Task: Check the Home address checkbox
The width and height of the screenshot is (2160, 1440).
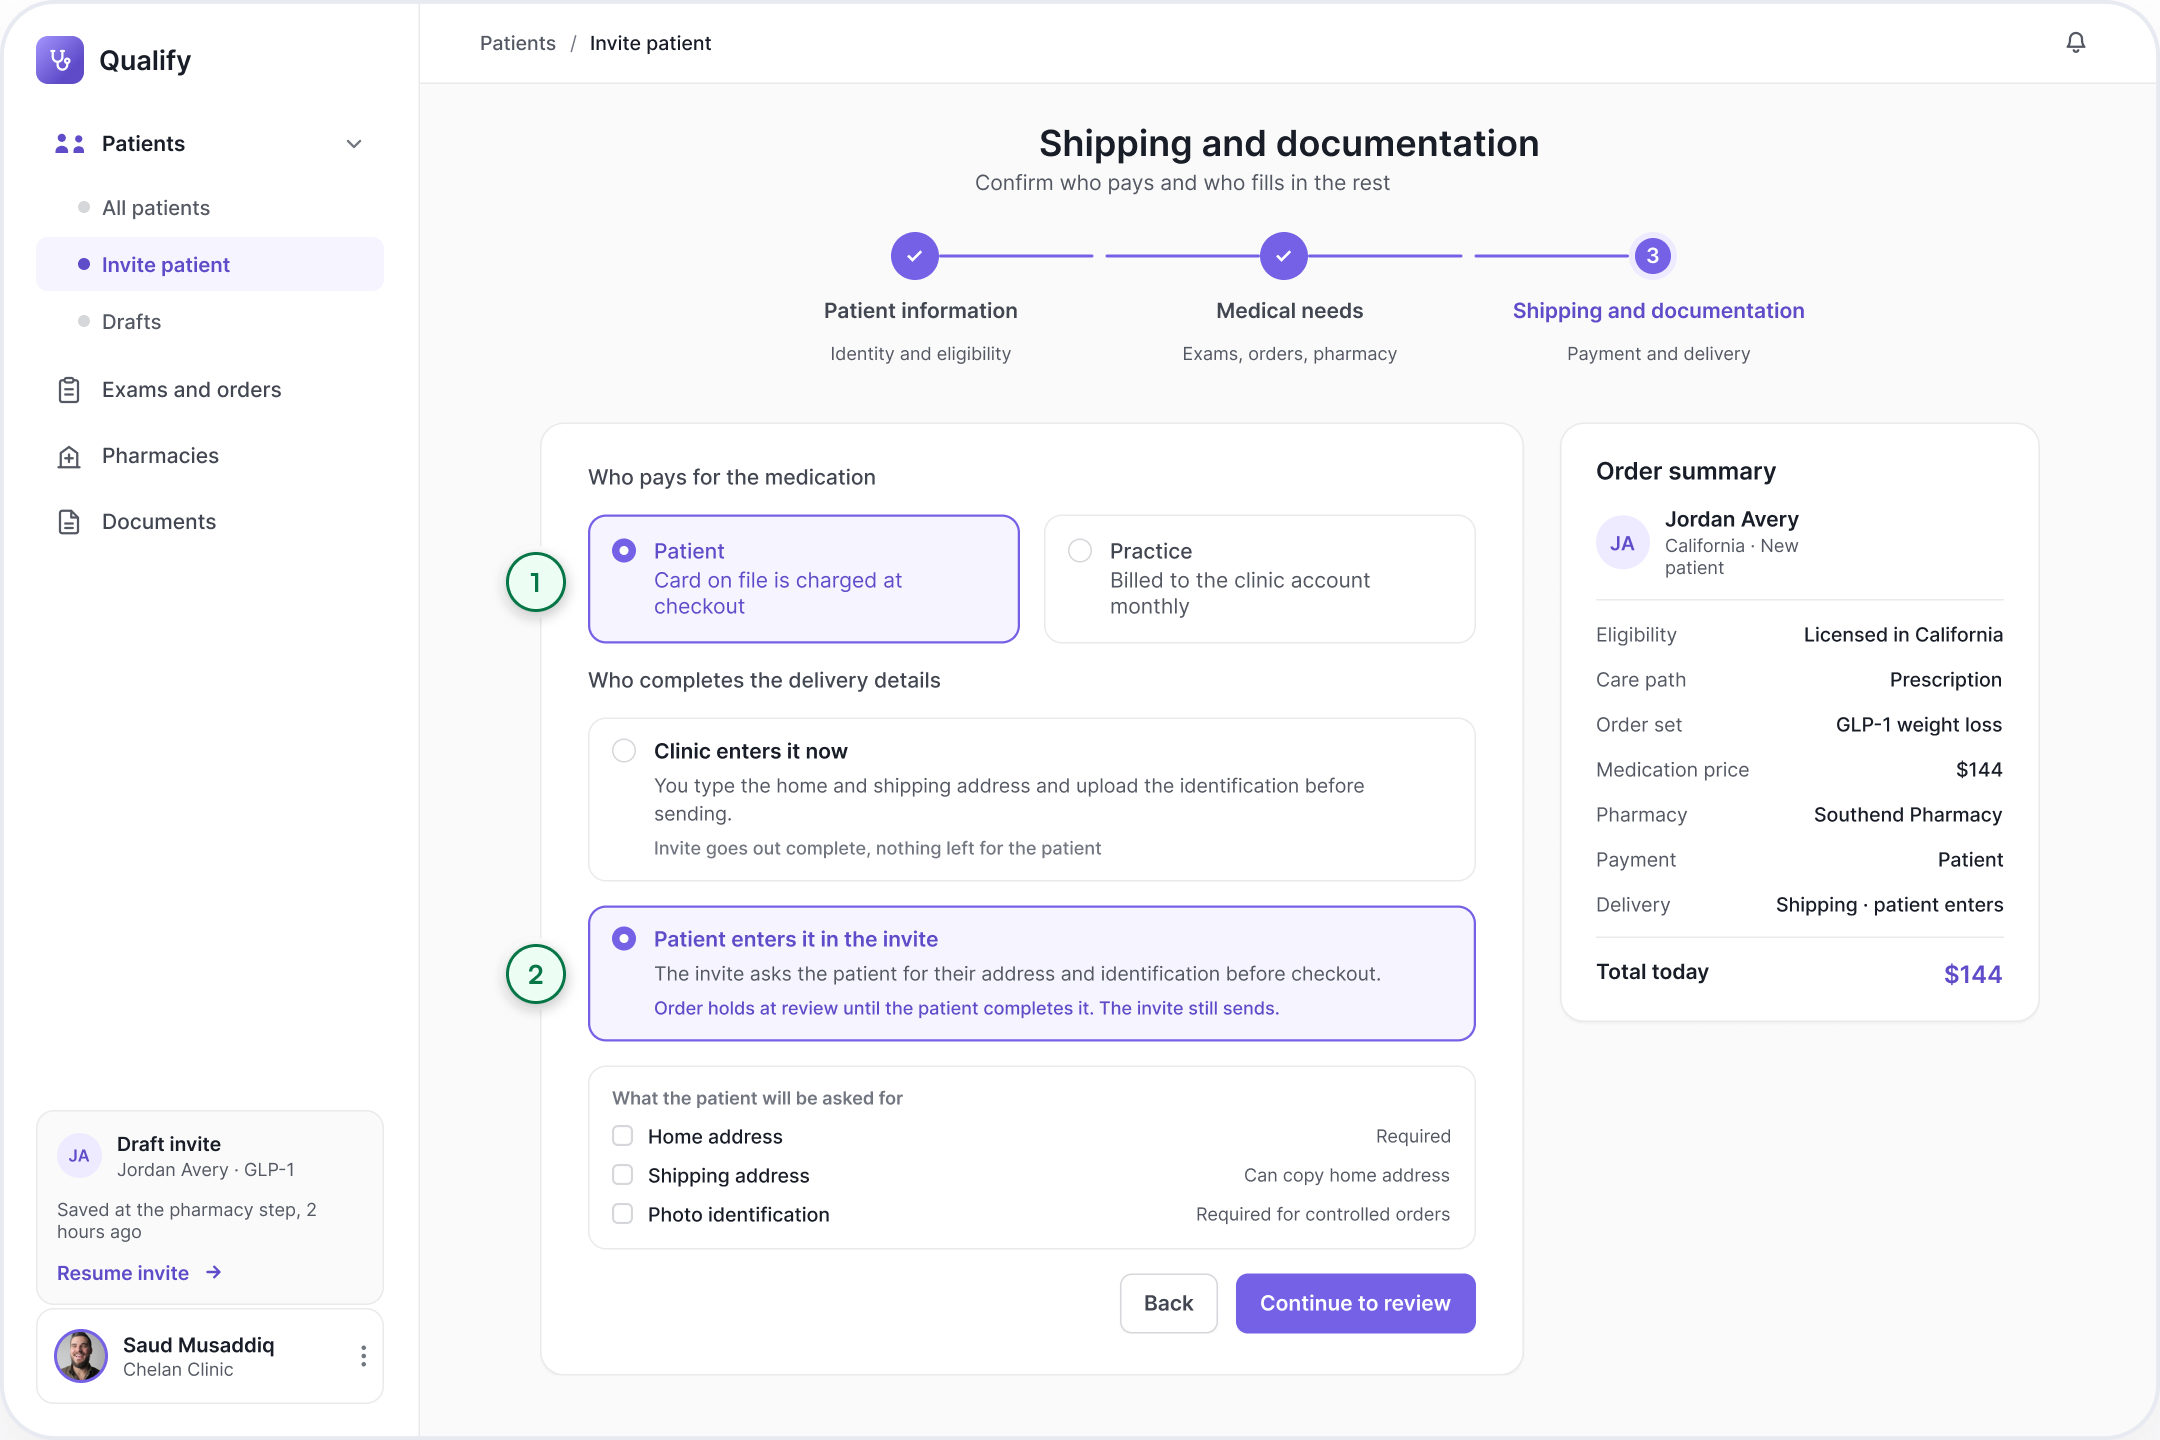Action: click(x=622, y=1136)
